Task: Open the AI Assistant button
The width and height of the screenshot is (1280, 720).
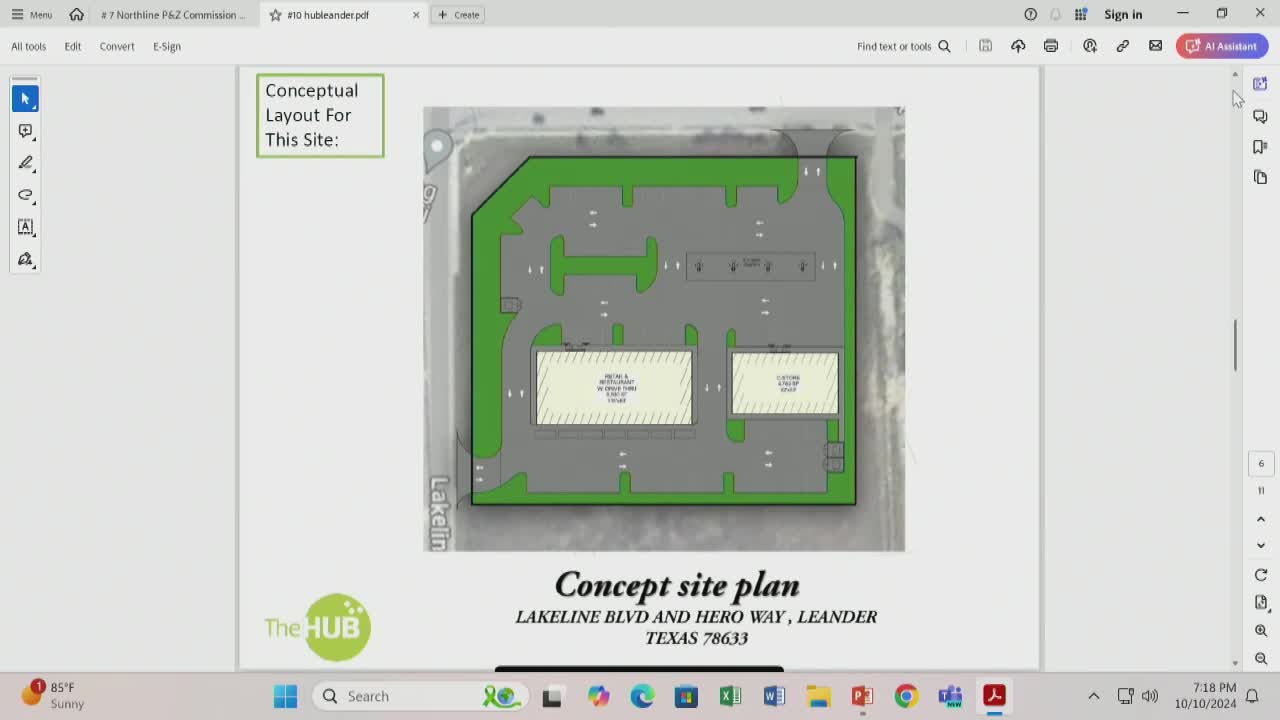Action: (x=1222, y=46)
